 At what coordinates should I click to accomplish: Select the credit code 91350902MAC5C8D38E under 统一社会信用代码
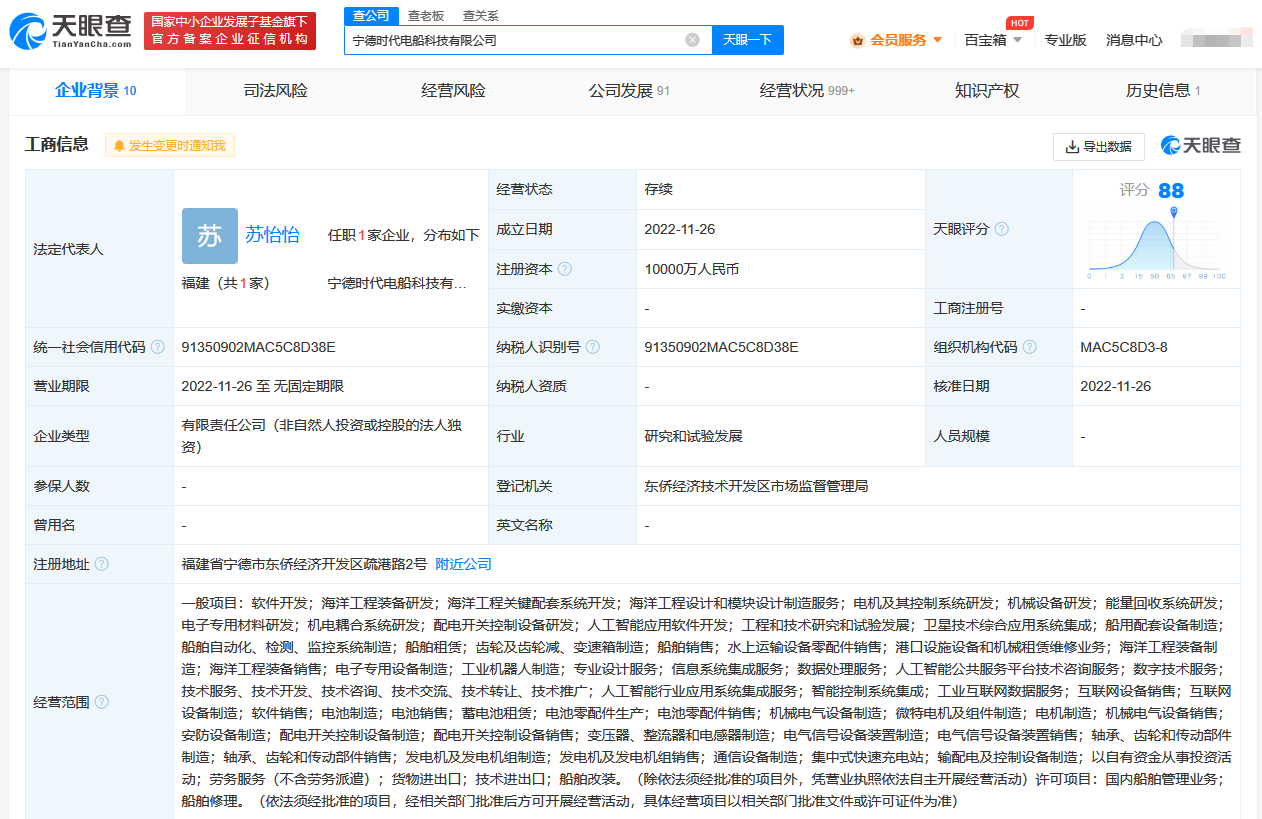tap(258, 347)
